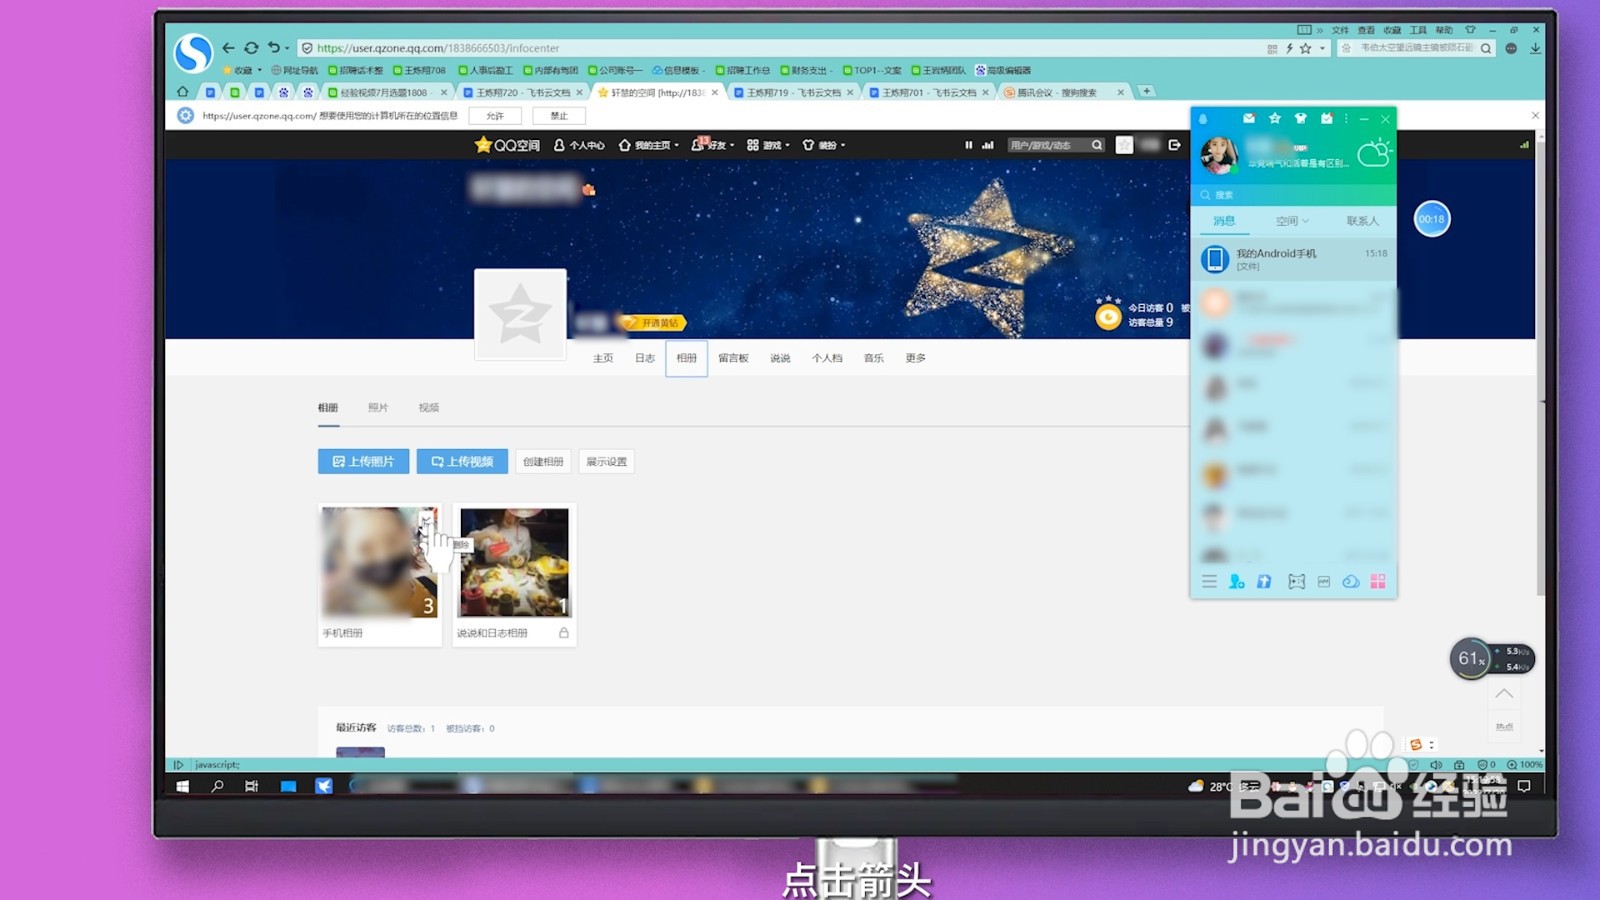The width and height of the screenshot is (1600, 900).
Task: Bookmark this page with the star icon
Action: click(1305, 48)
